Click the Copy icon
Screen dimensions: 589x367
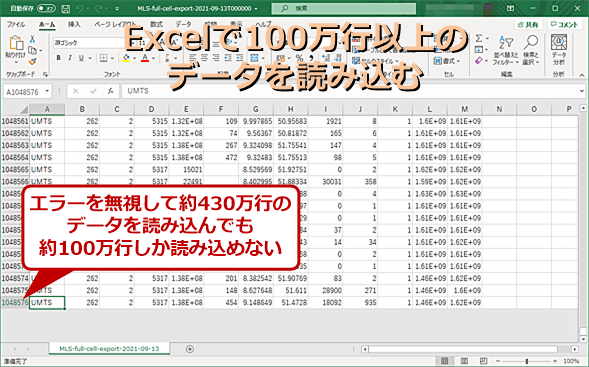click(33, 50)
